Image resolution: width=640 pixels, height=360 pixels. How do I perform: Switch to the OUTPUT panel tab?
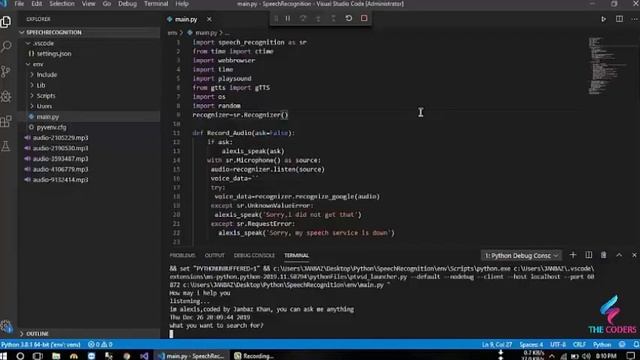pos(215,256)
